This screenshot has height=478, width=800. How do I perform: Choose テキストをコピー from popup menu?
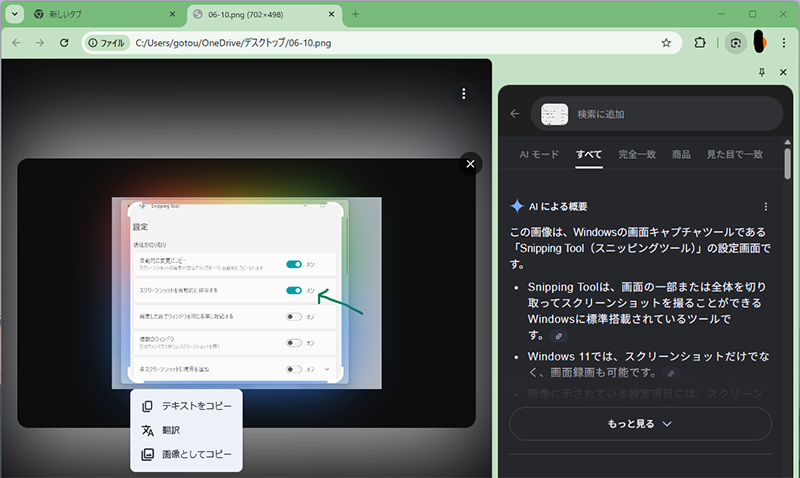click(187, 406)
